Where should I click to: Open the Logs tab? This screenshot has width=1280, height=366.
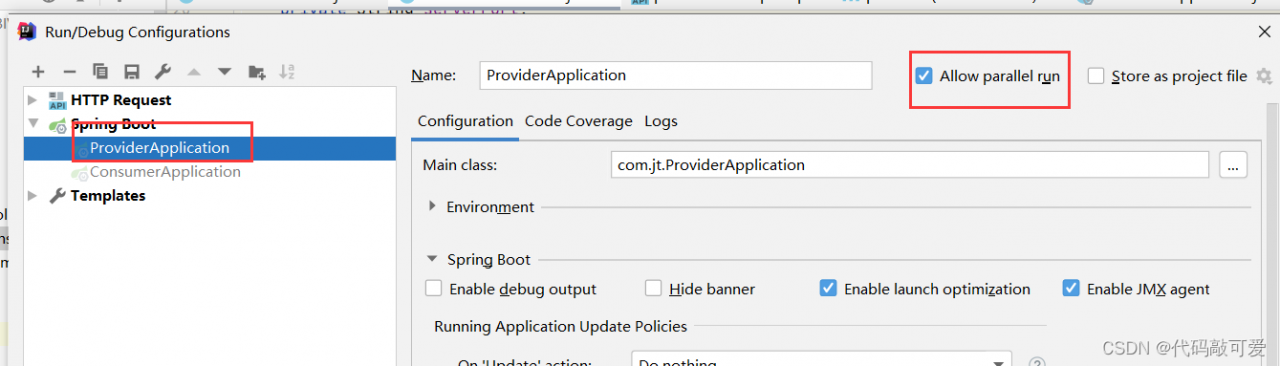(660, 121)
